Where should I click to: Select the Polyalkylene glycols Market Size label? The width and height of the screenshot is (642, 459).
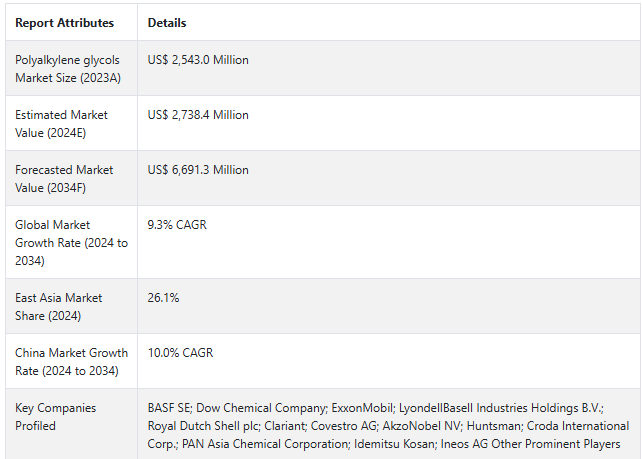pos(66,68)
